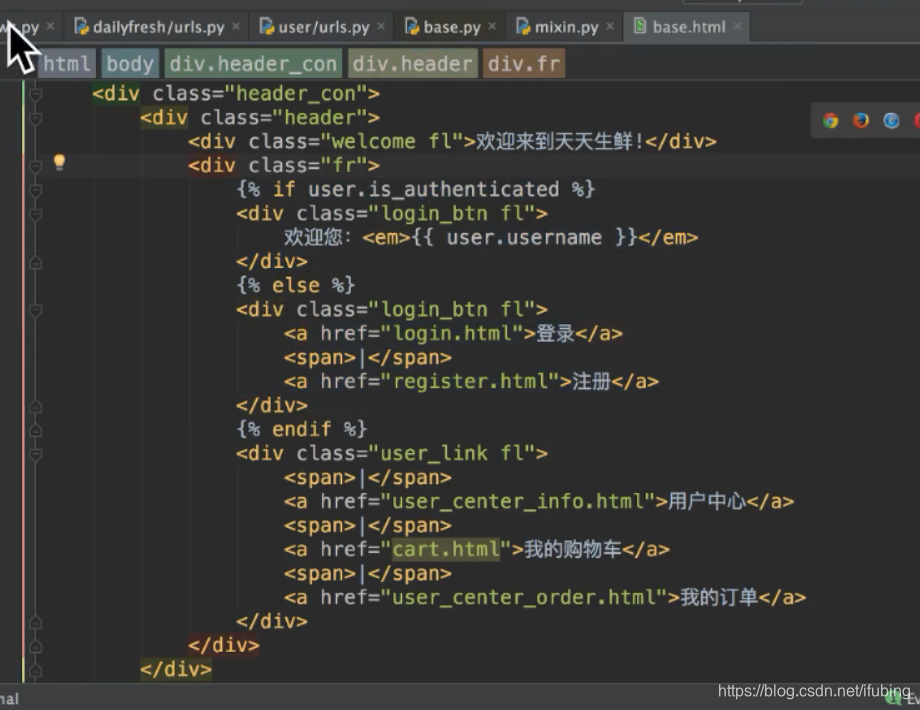
Task: Select the base.html editor tab
Action: coord(688,27)
